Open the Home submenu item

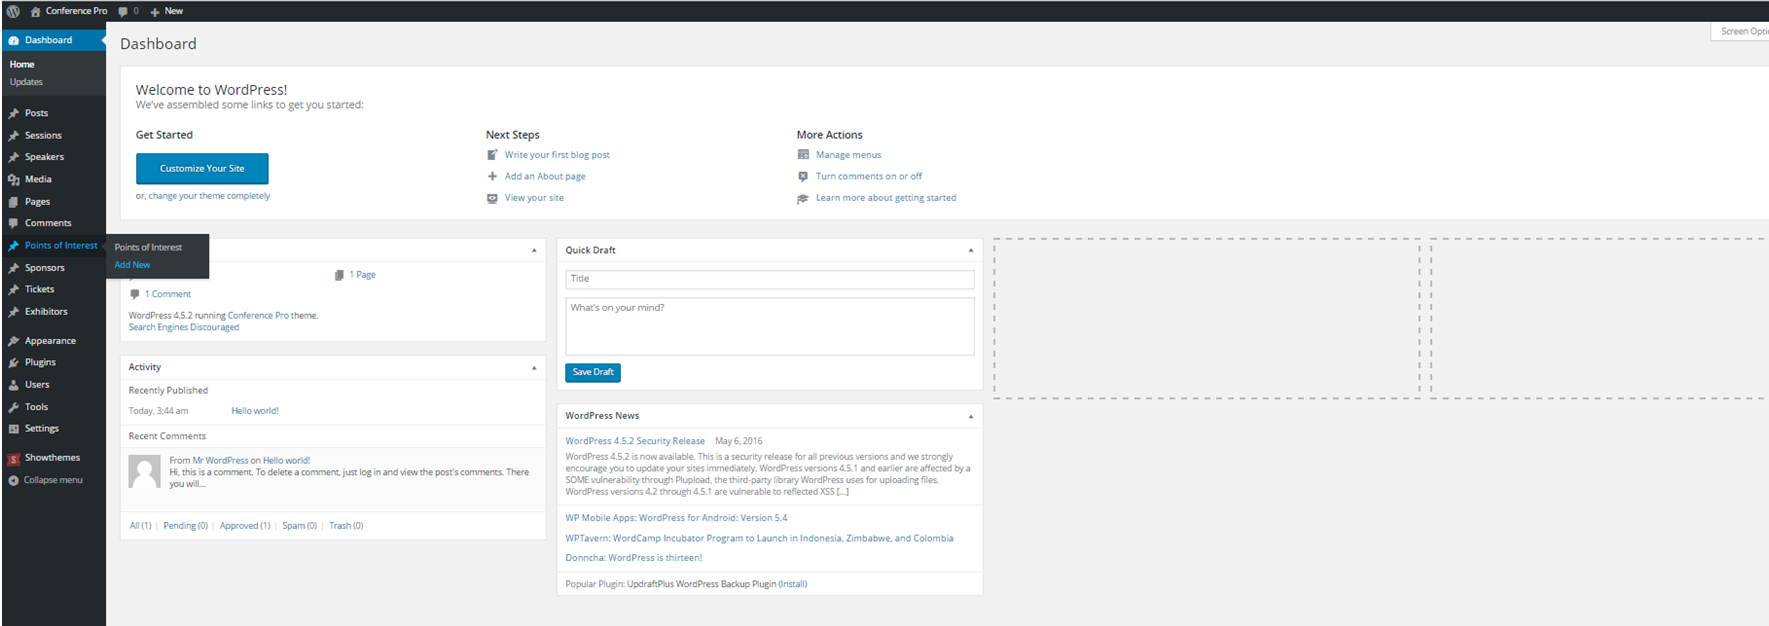(x=22, y=64)
